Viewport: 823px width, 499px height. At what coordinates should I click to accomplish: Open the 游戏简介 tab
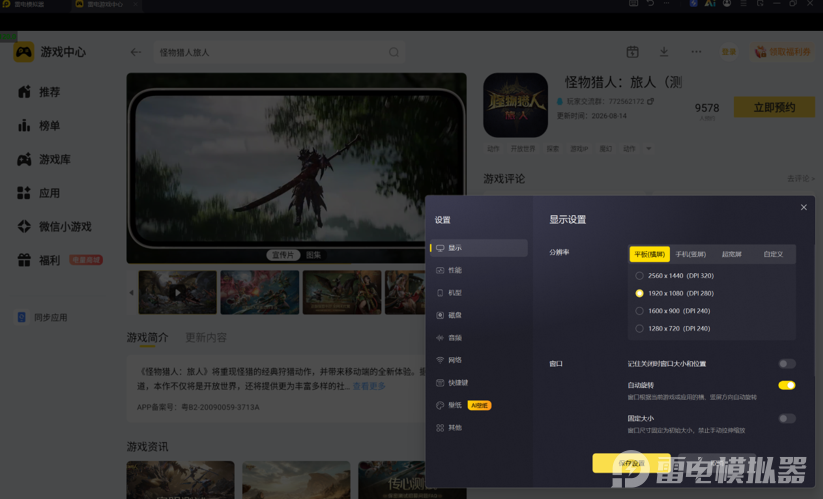[147, 337]
